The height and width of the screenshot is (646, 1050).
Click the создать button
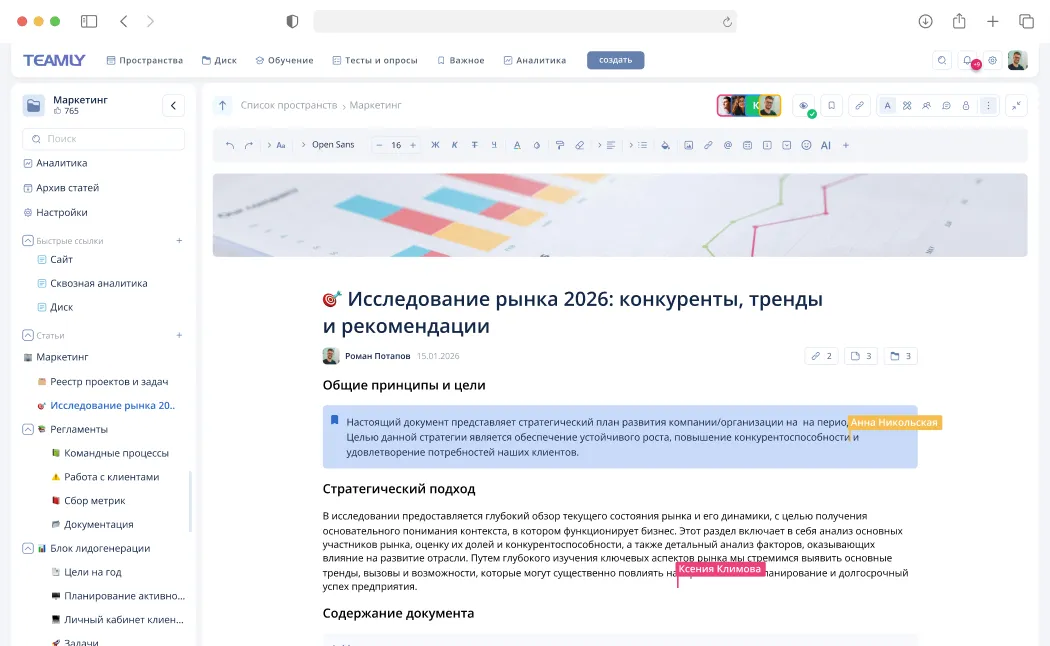pyautogui.click(x=615, y=60)
